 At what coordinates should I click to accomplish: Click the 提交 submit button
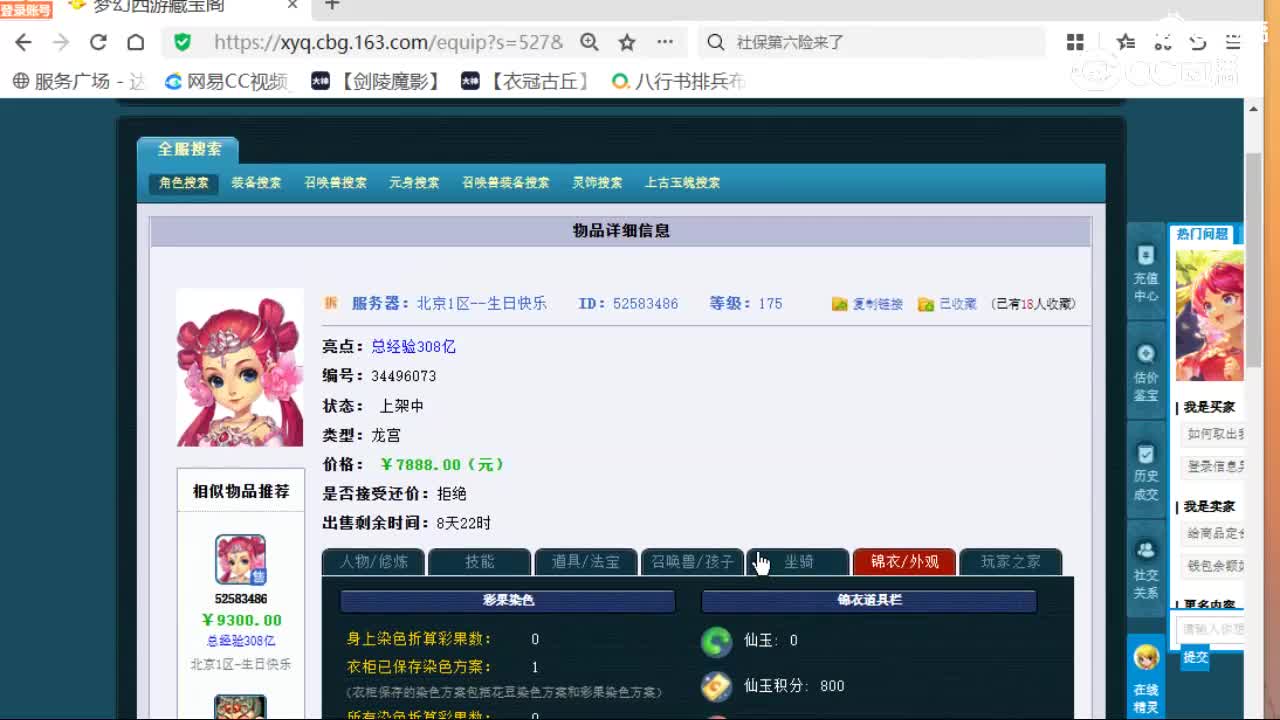(x=1196, y=658)
